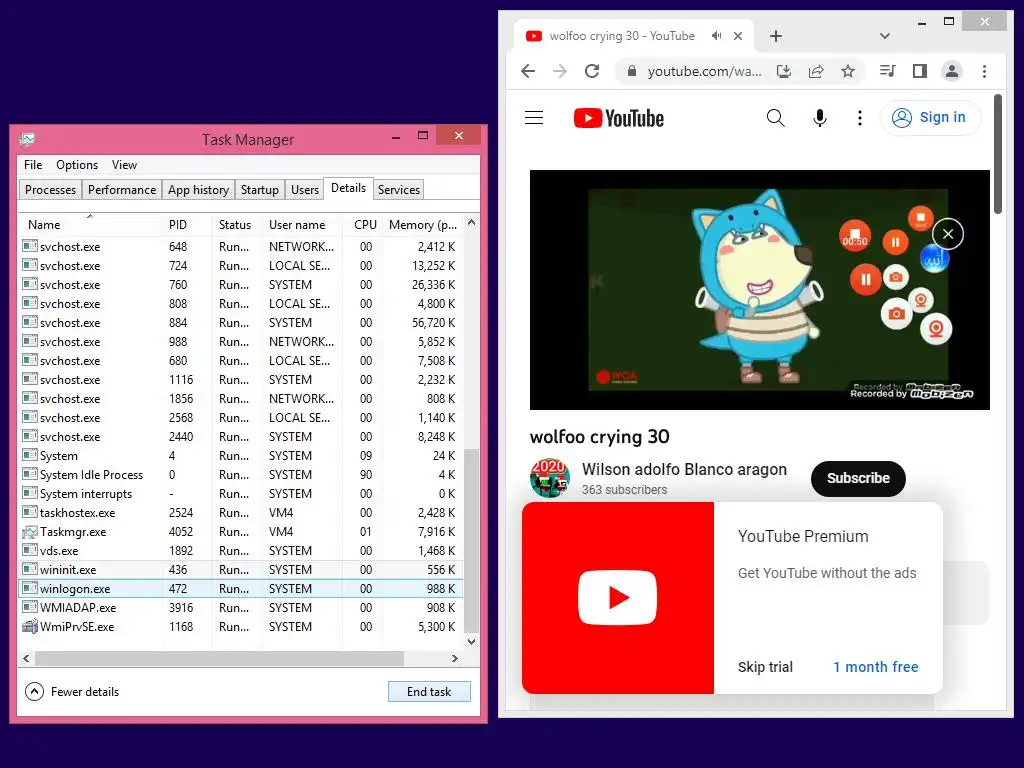1024x768 pixels.
Task: Click the lock icon in address bar
Action: tap(632, 71)
